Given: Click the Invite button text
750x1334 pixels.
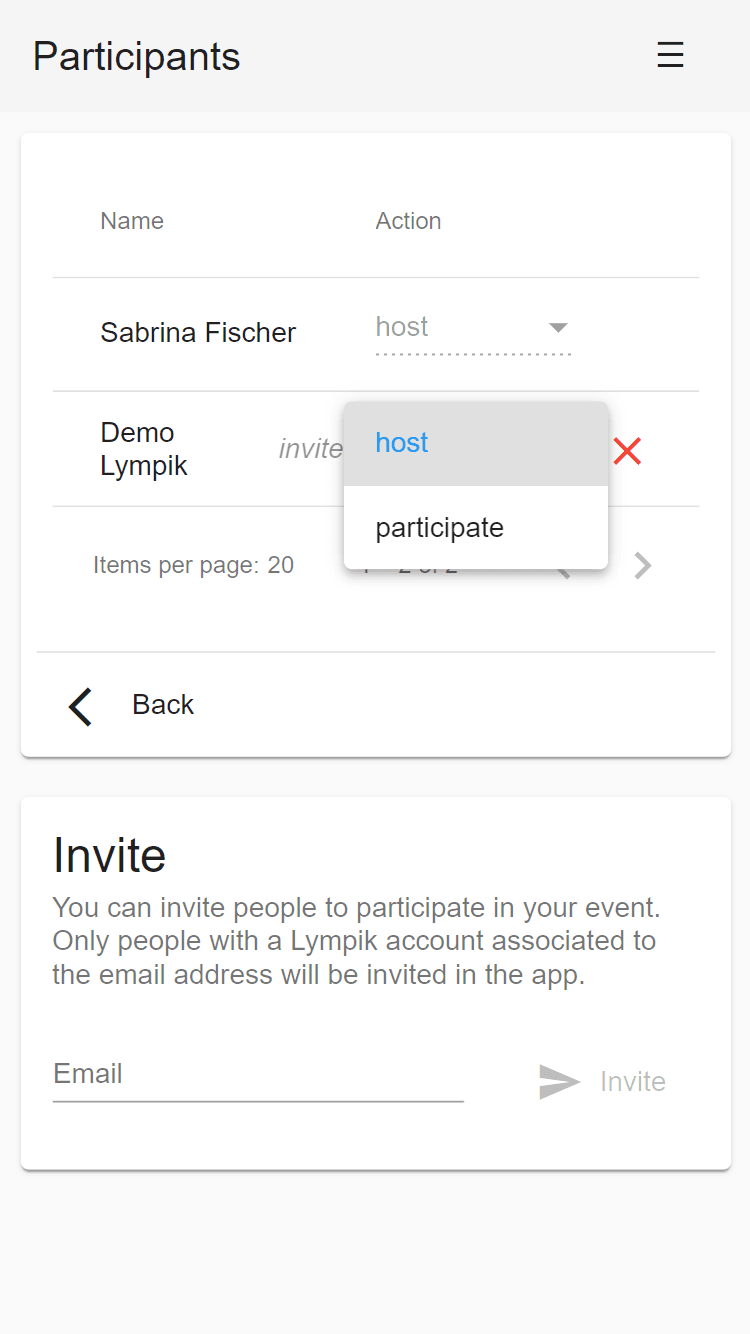Looking at the screenshot, I should 633,1082.
